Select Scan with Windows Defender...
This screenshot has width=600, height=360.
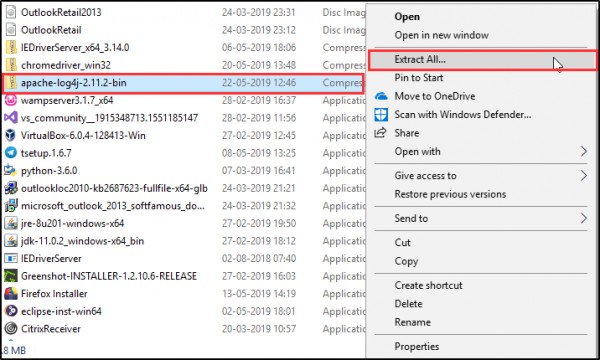pos(463,114)
